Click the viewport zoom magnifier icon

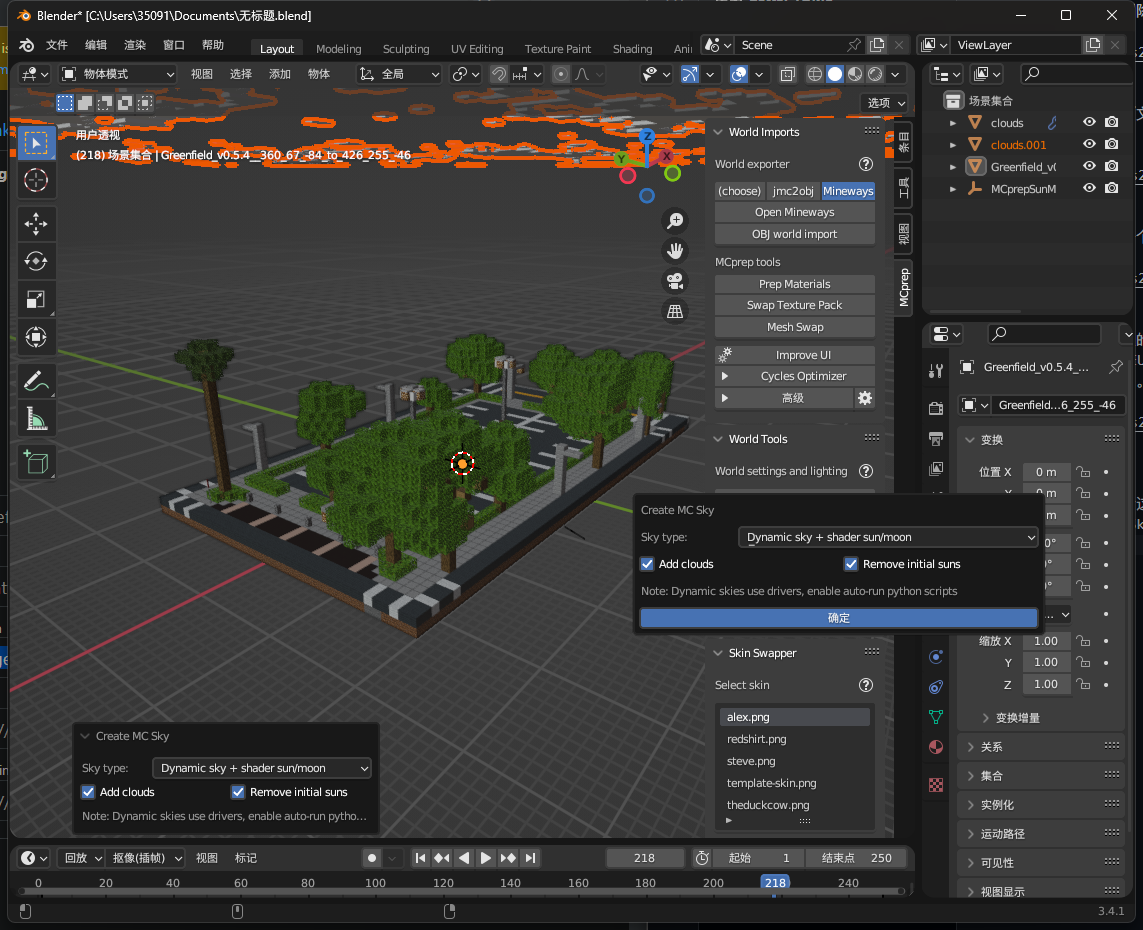coord(675,221)
